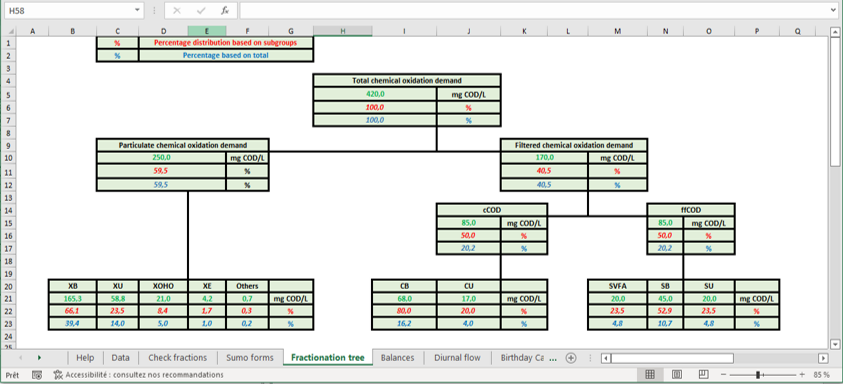Viewport: 843px width, 384px height.
Task: Expand the formula bar with chevron
Action: pos(834,10)
